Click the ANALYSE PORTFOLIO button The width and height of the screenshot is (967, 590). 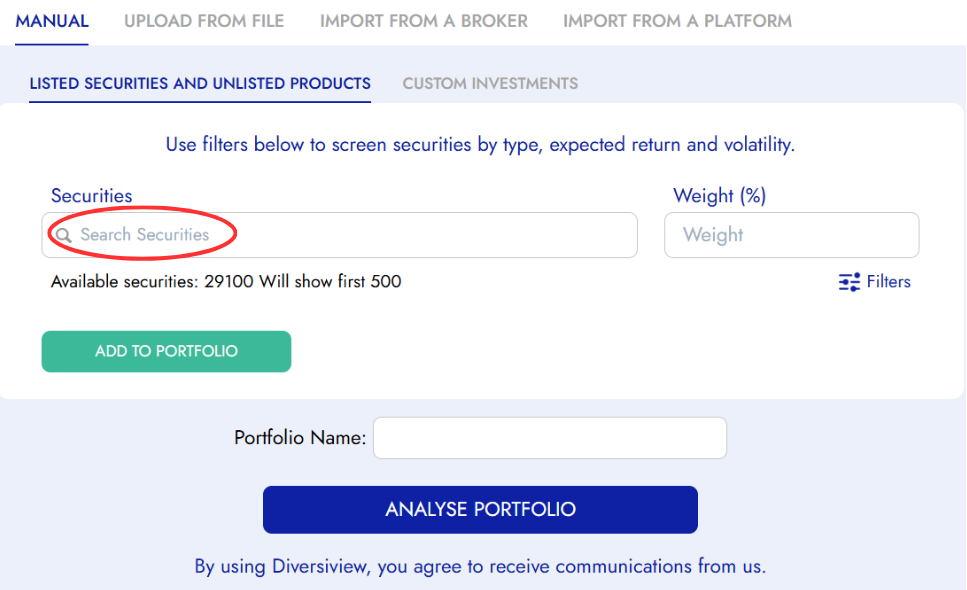pyautogui.click(x=480, y=510)
